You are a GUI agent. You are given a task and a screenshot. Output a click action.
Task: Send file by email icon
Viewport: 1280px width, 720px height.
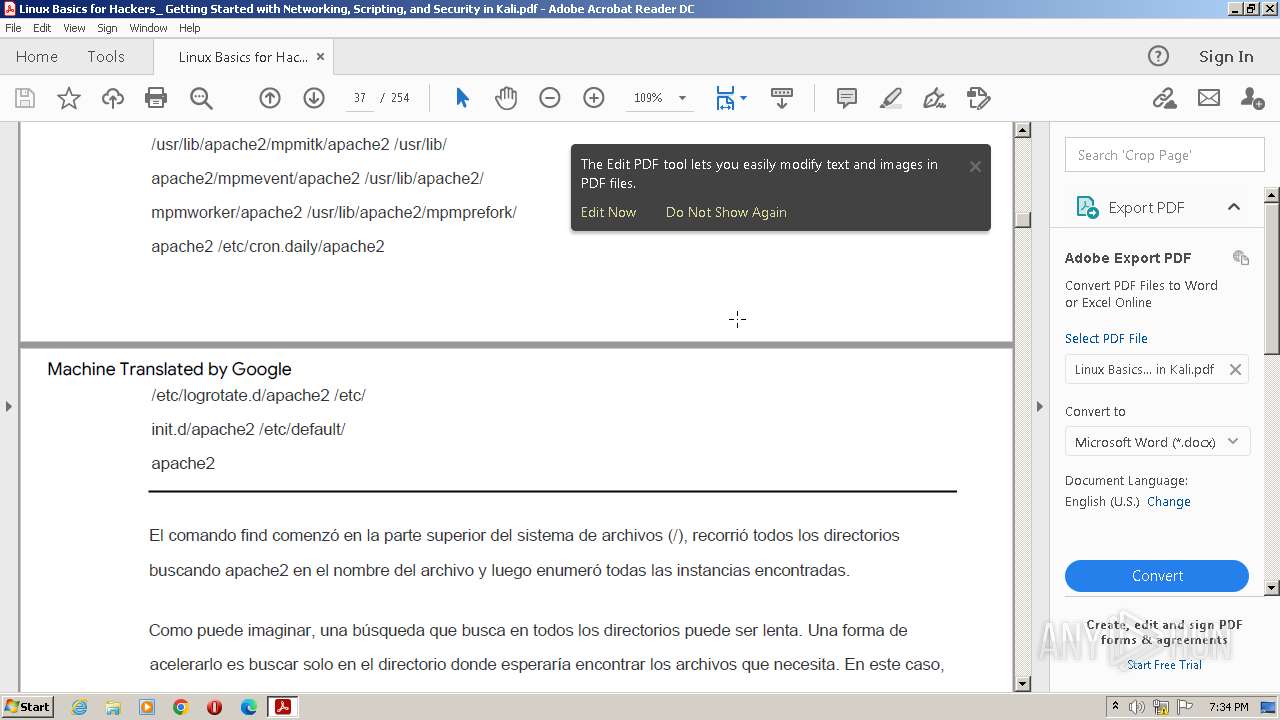(x=1209, y=98)
